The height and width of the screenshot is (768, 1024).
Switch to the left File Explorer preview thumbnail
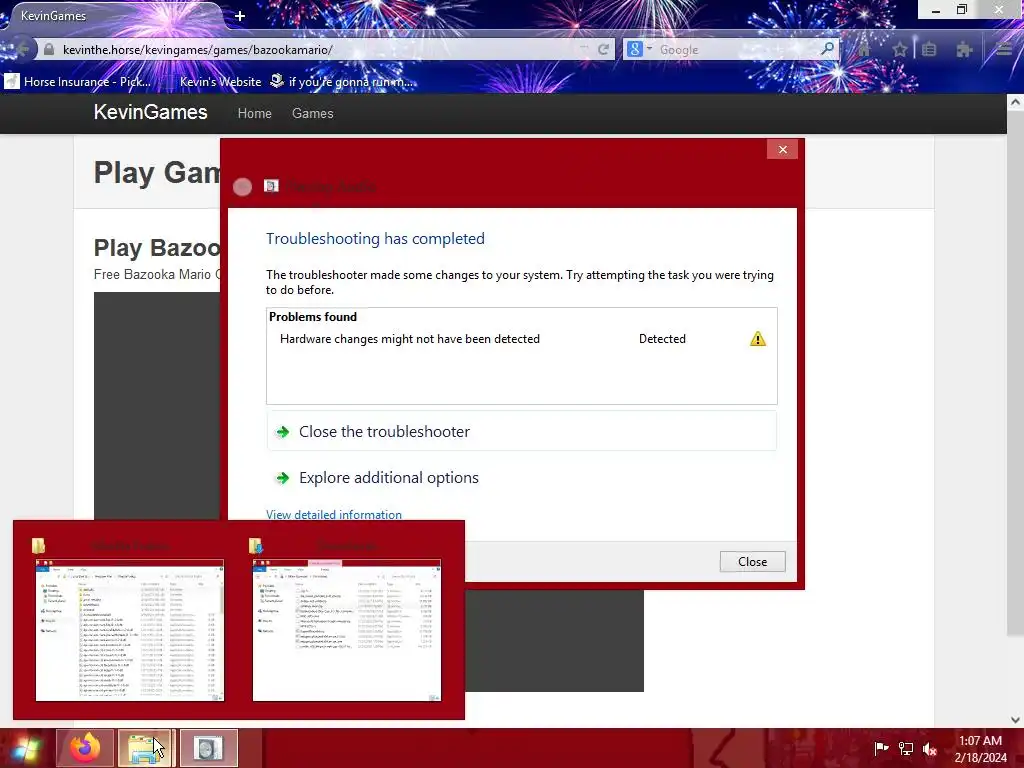tap(129, 630)
